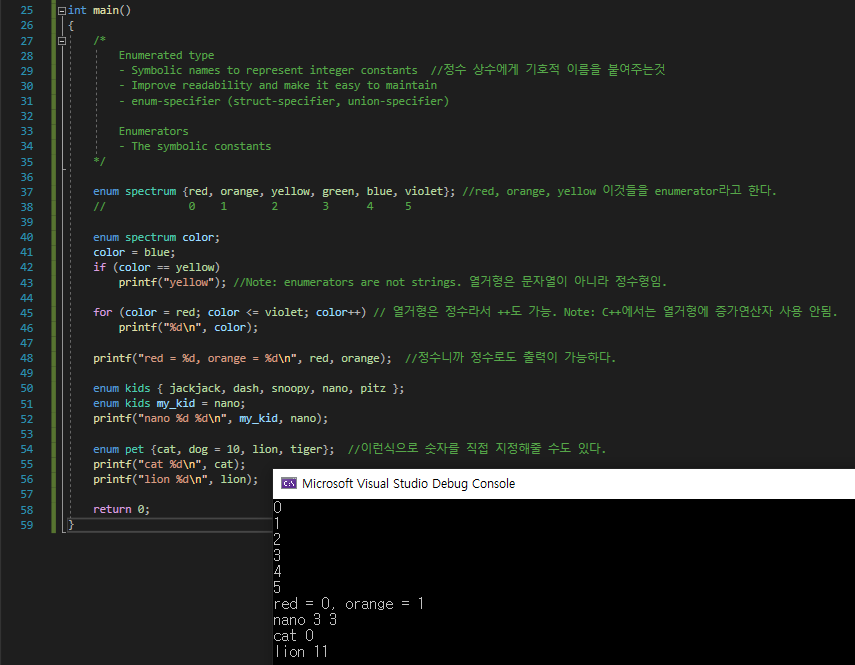This screenshot has width=855, height=665.
Task: Click 'enum pet' declaration line
Action: tap(214, 449)
